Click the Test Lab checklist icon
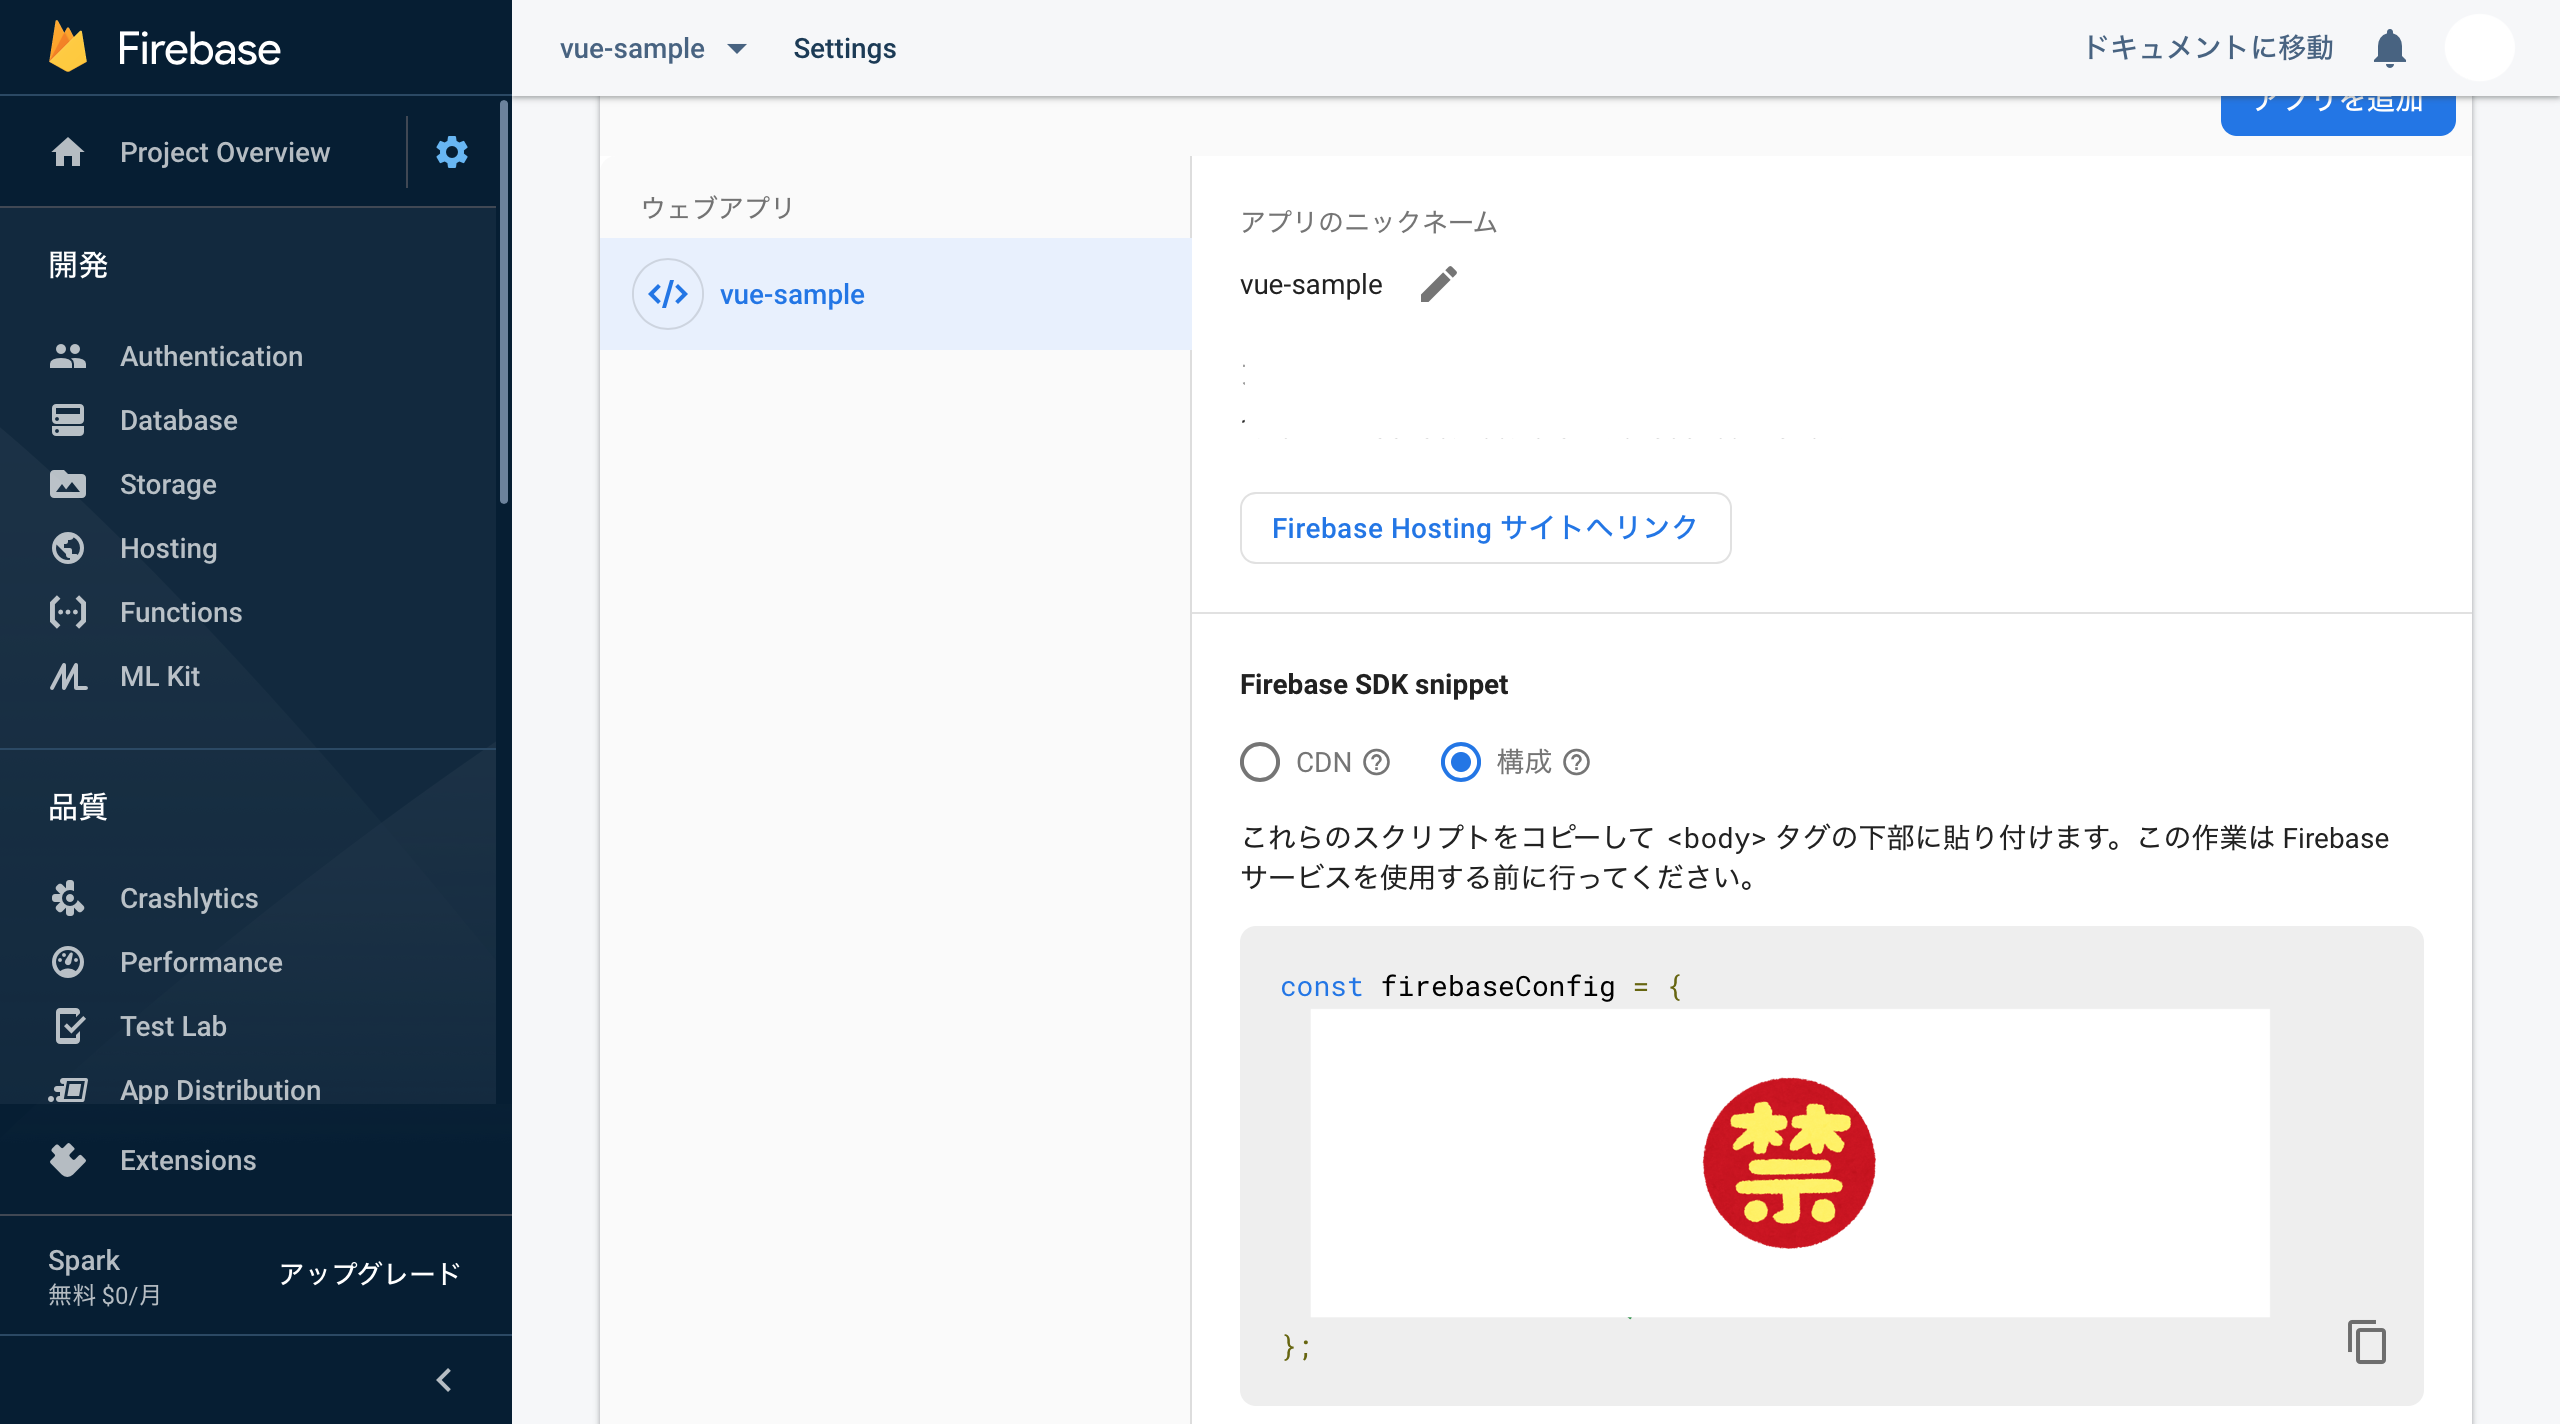Screen dimensions: 2560x1424 click(x=68, y=1026)
